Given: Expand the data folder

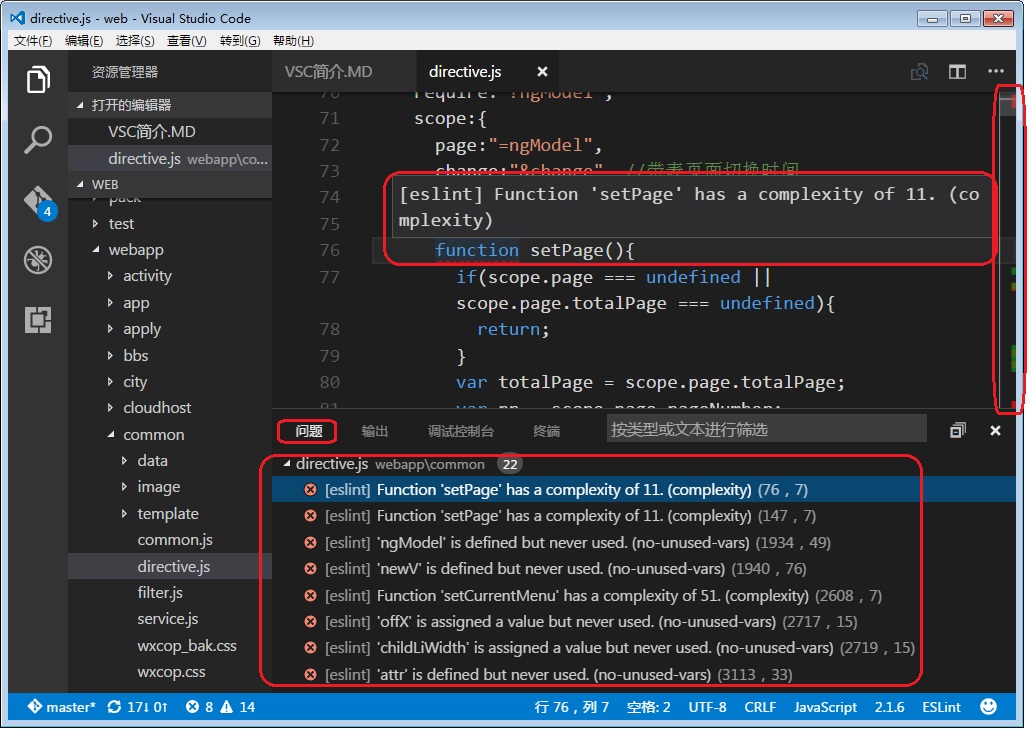Looking at the screenshot, I should pos(125,460).
